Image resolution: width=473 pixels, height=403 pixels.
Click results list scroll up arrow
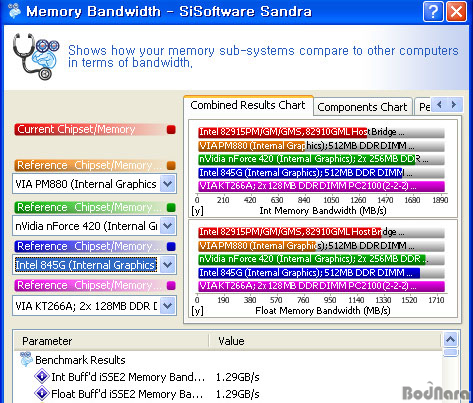pyautogui.click(x=451, y=340)
